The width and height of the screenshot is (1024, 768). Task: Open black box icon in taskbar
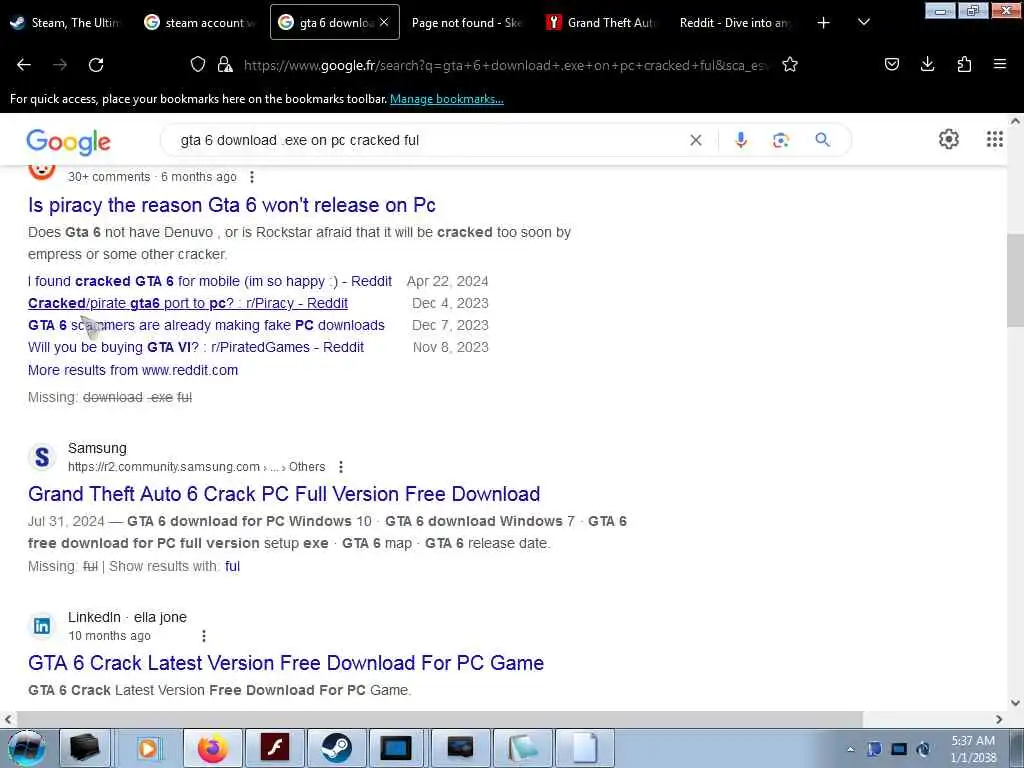(86, 748)
